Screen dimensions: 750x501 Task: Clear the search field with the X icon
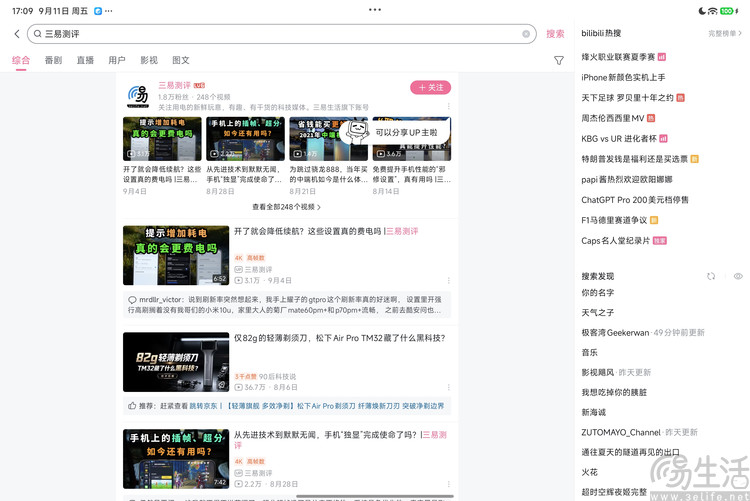tap(526, 34)
